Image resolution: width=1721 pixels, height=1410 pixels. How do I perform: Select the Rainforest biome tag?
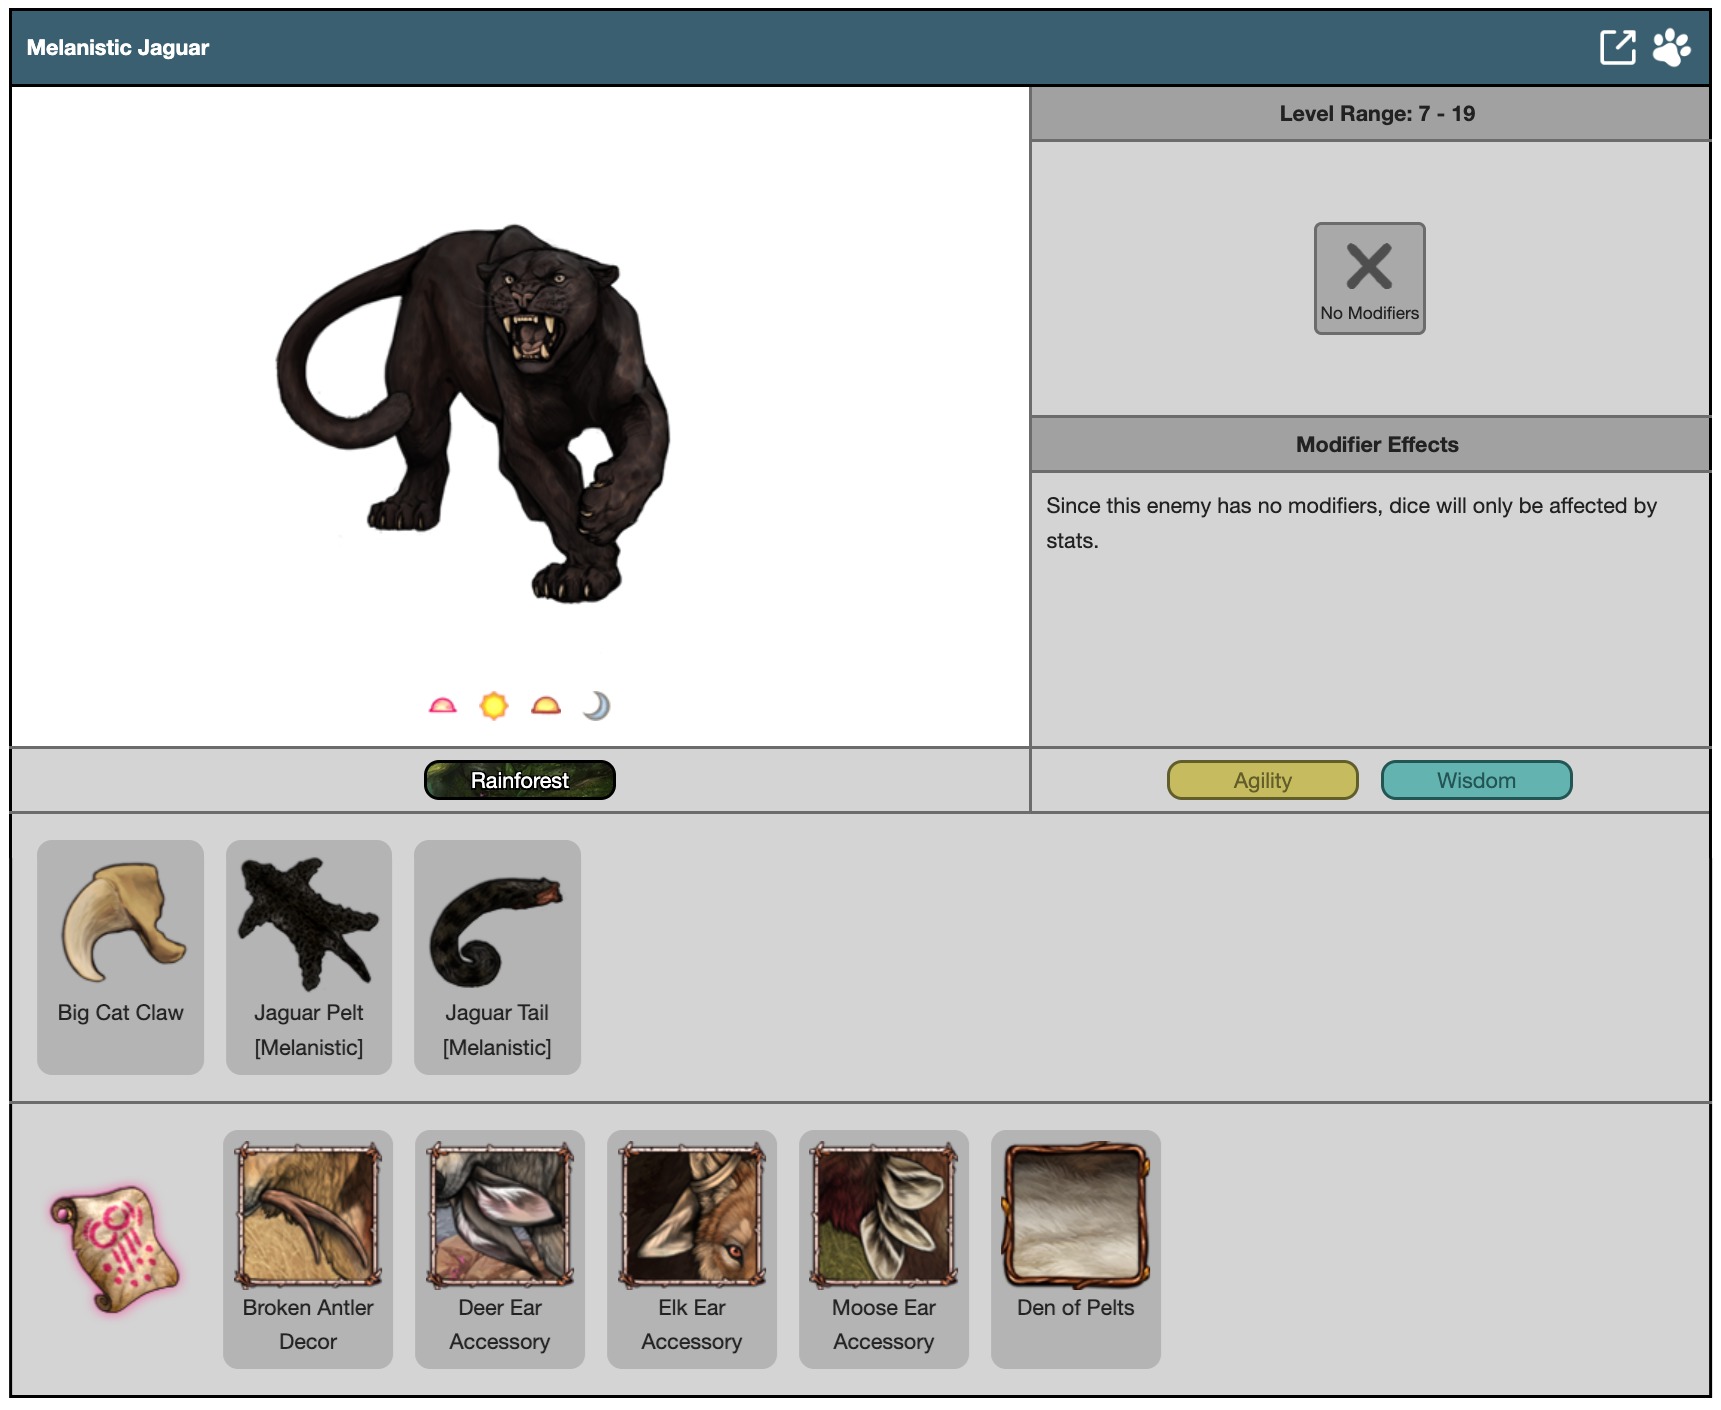pos(519,780)
